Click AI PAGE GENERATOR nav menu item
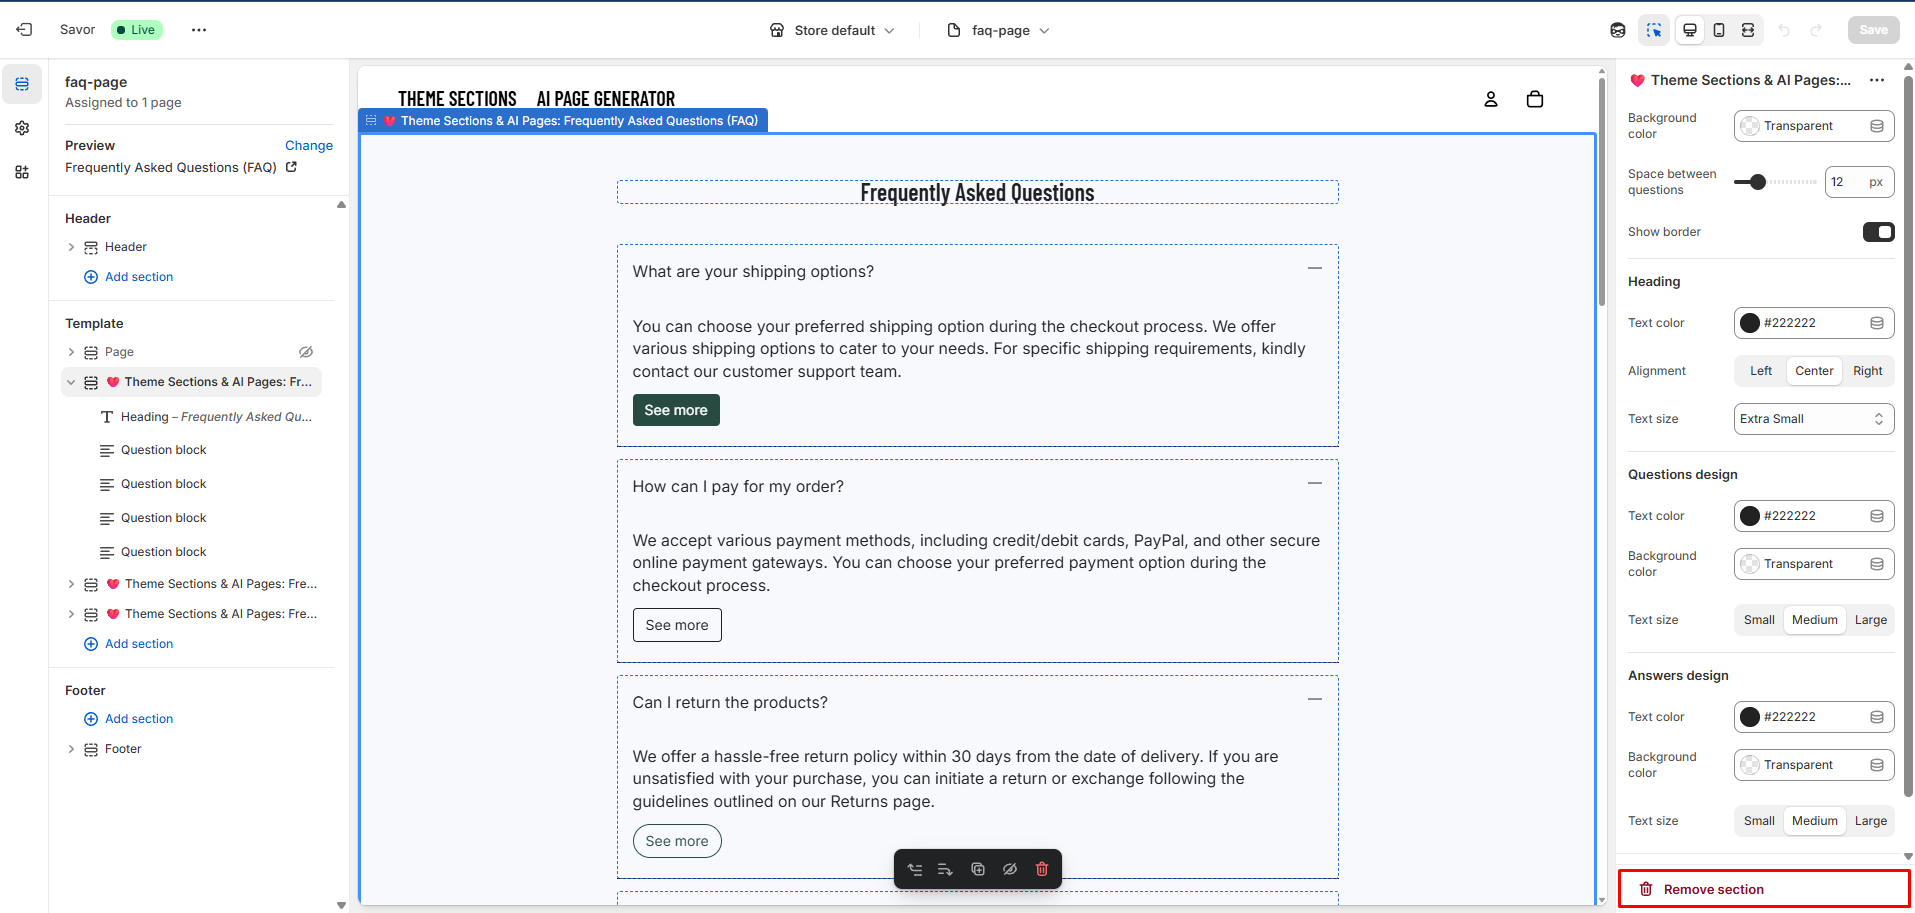Image resolution: width=1915 pixels, height=913 pixels. tap(606, 99)
